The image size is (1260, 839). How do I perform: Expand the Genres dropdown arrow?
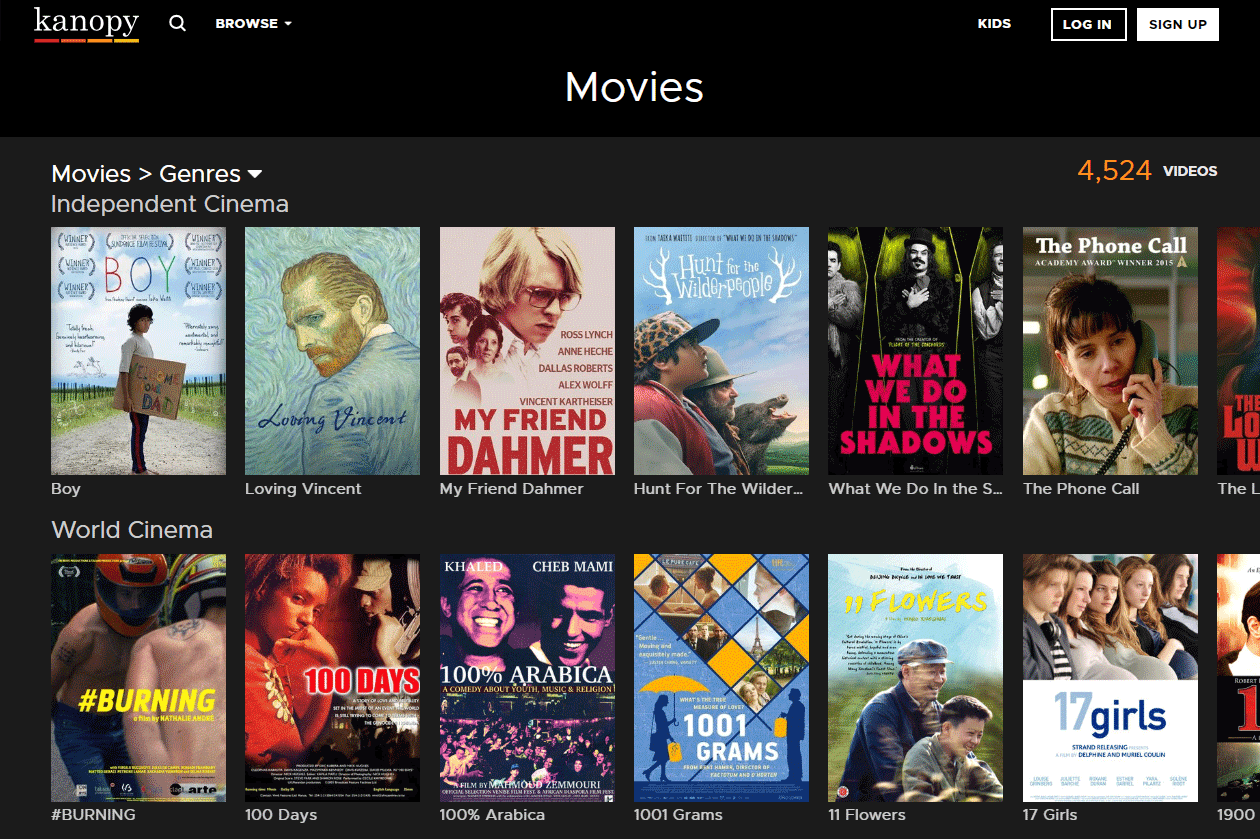coord(255,174)
